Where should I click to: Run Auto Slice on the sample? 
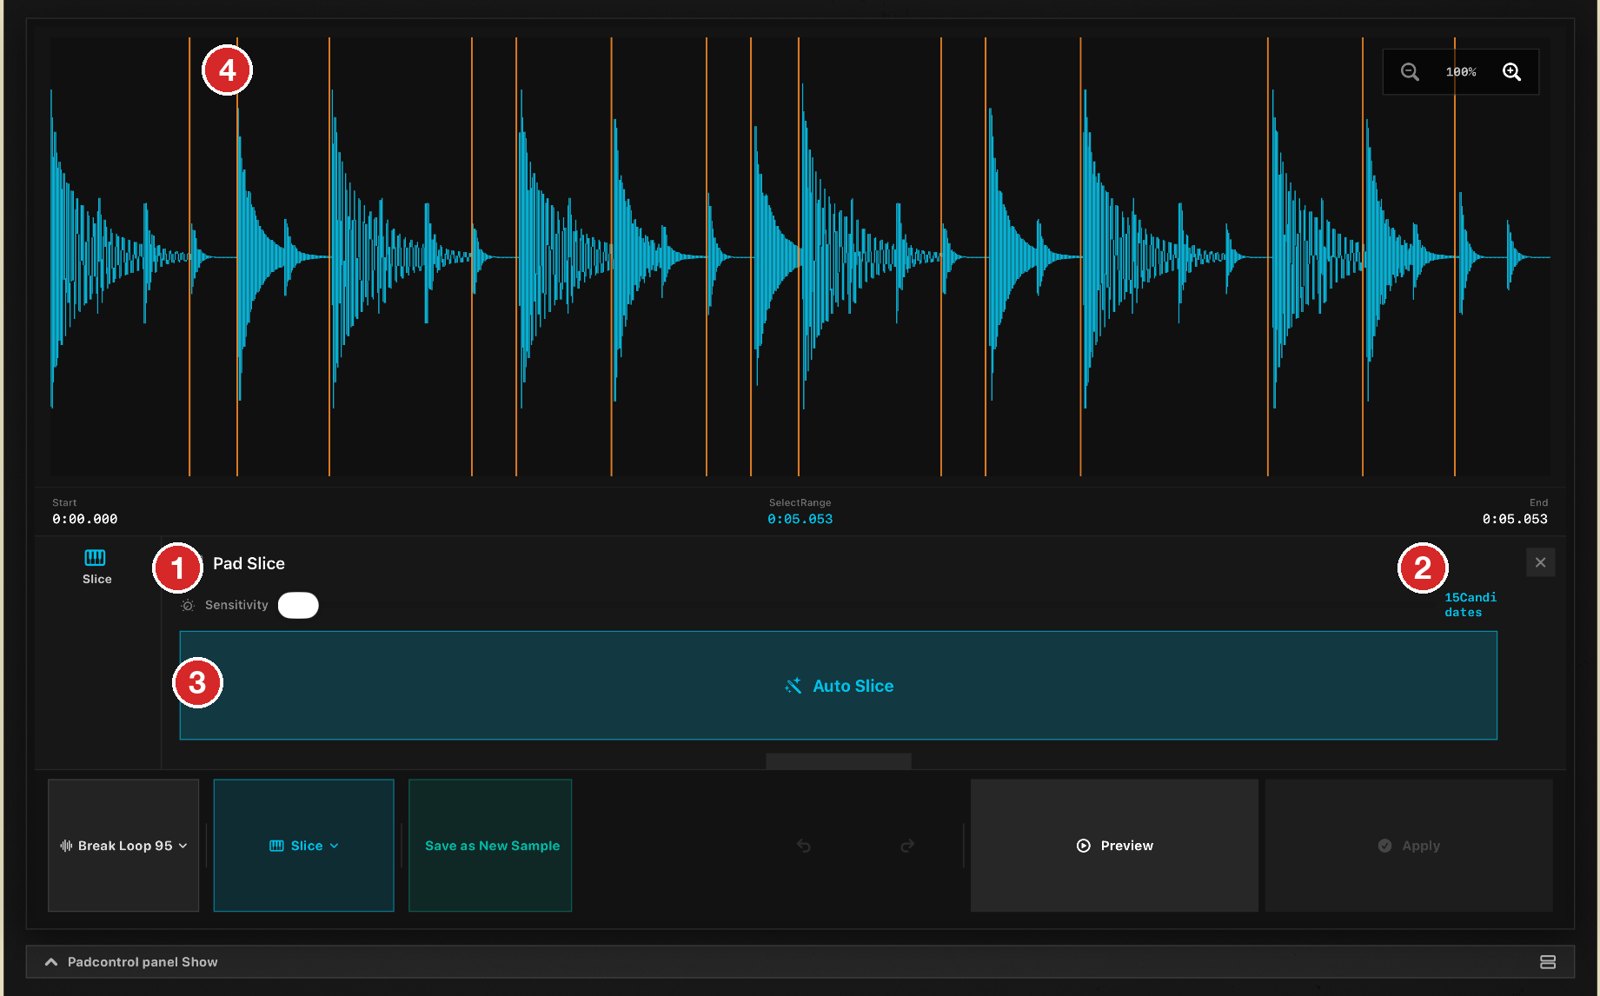tap(838, 685)
